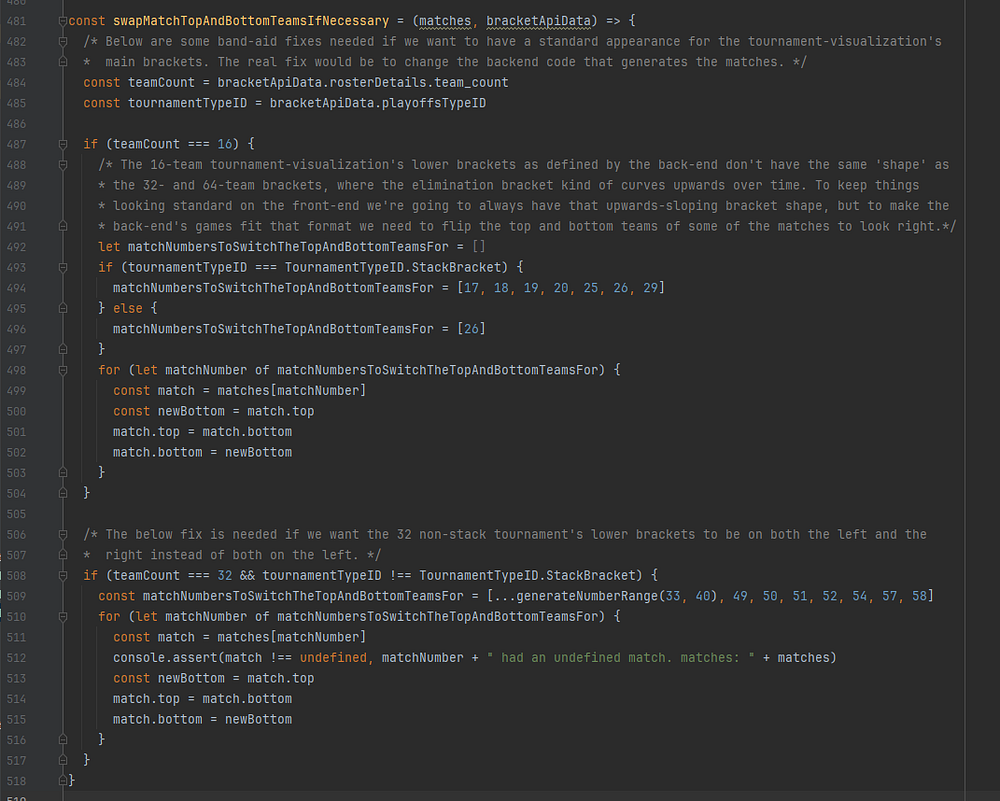This screenshot has height=801, width=1000.
Task: Collapse the comment fold marker at line 506
Action: coord(63,534)
